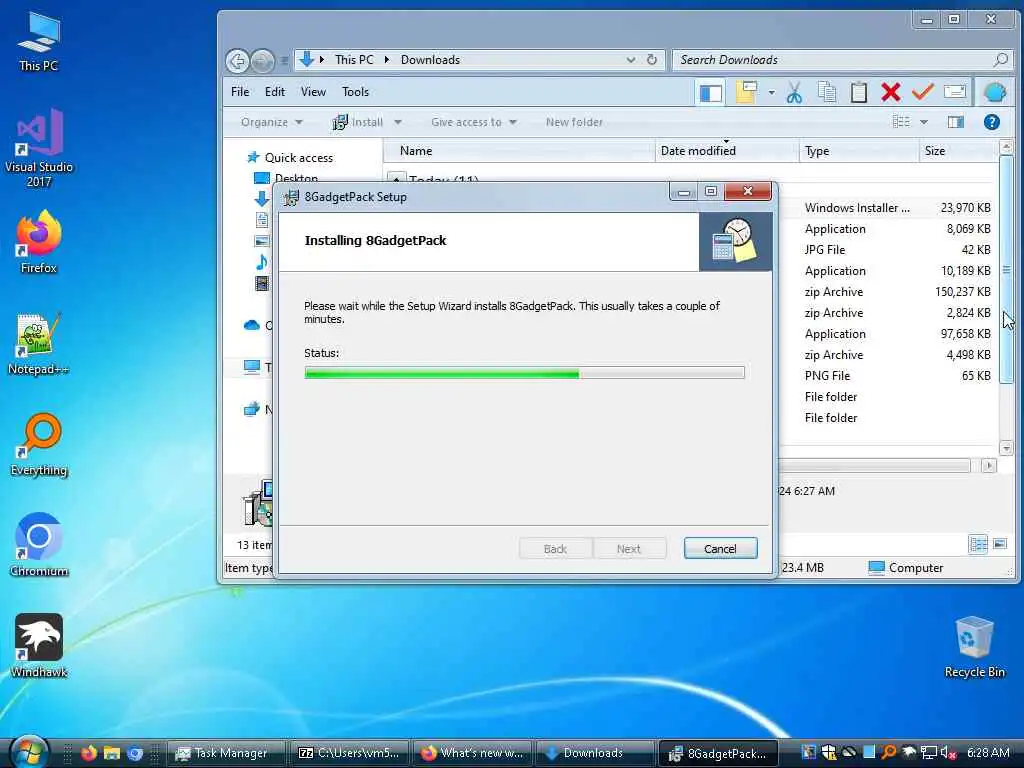Open the Tools menu

tap(355, 91)
